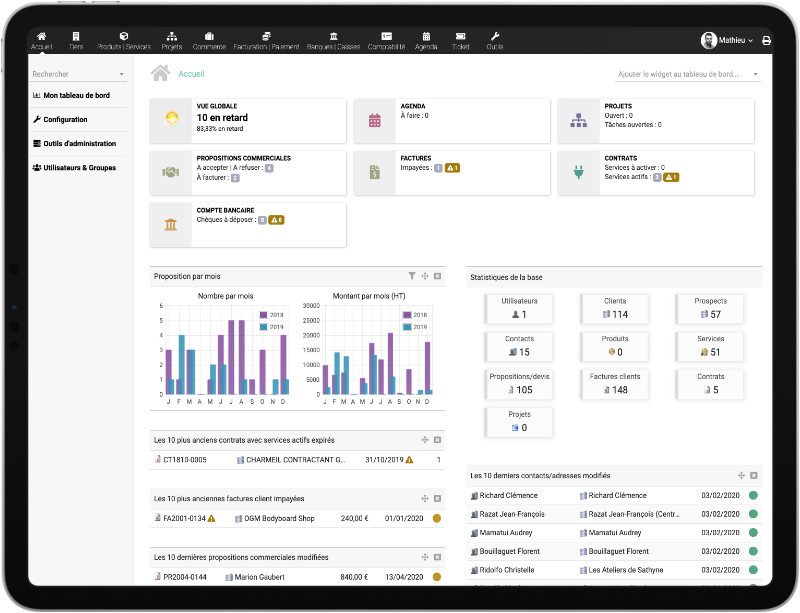Click the Accueil breadcrumb link
The height and width of the screenshot is (613, 800).
pos(191,74)
